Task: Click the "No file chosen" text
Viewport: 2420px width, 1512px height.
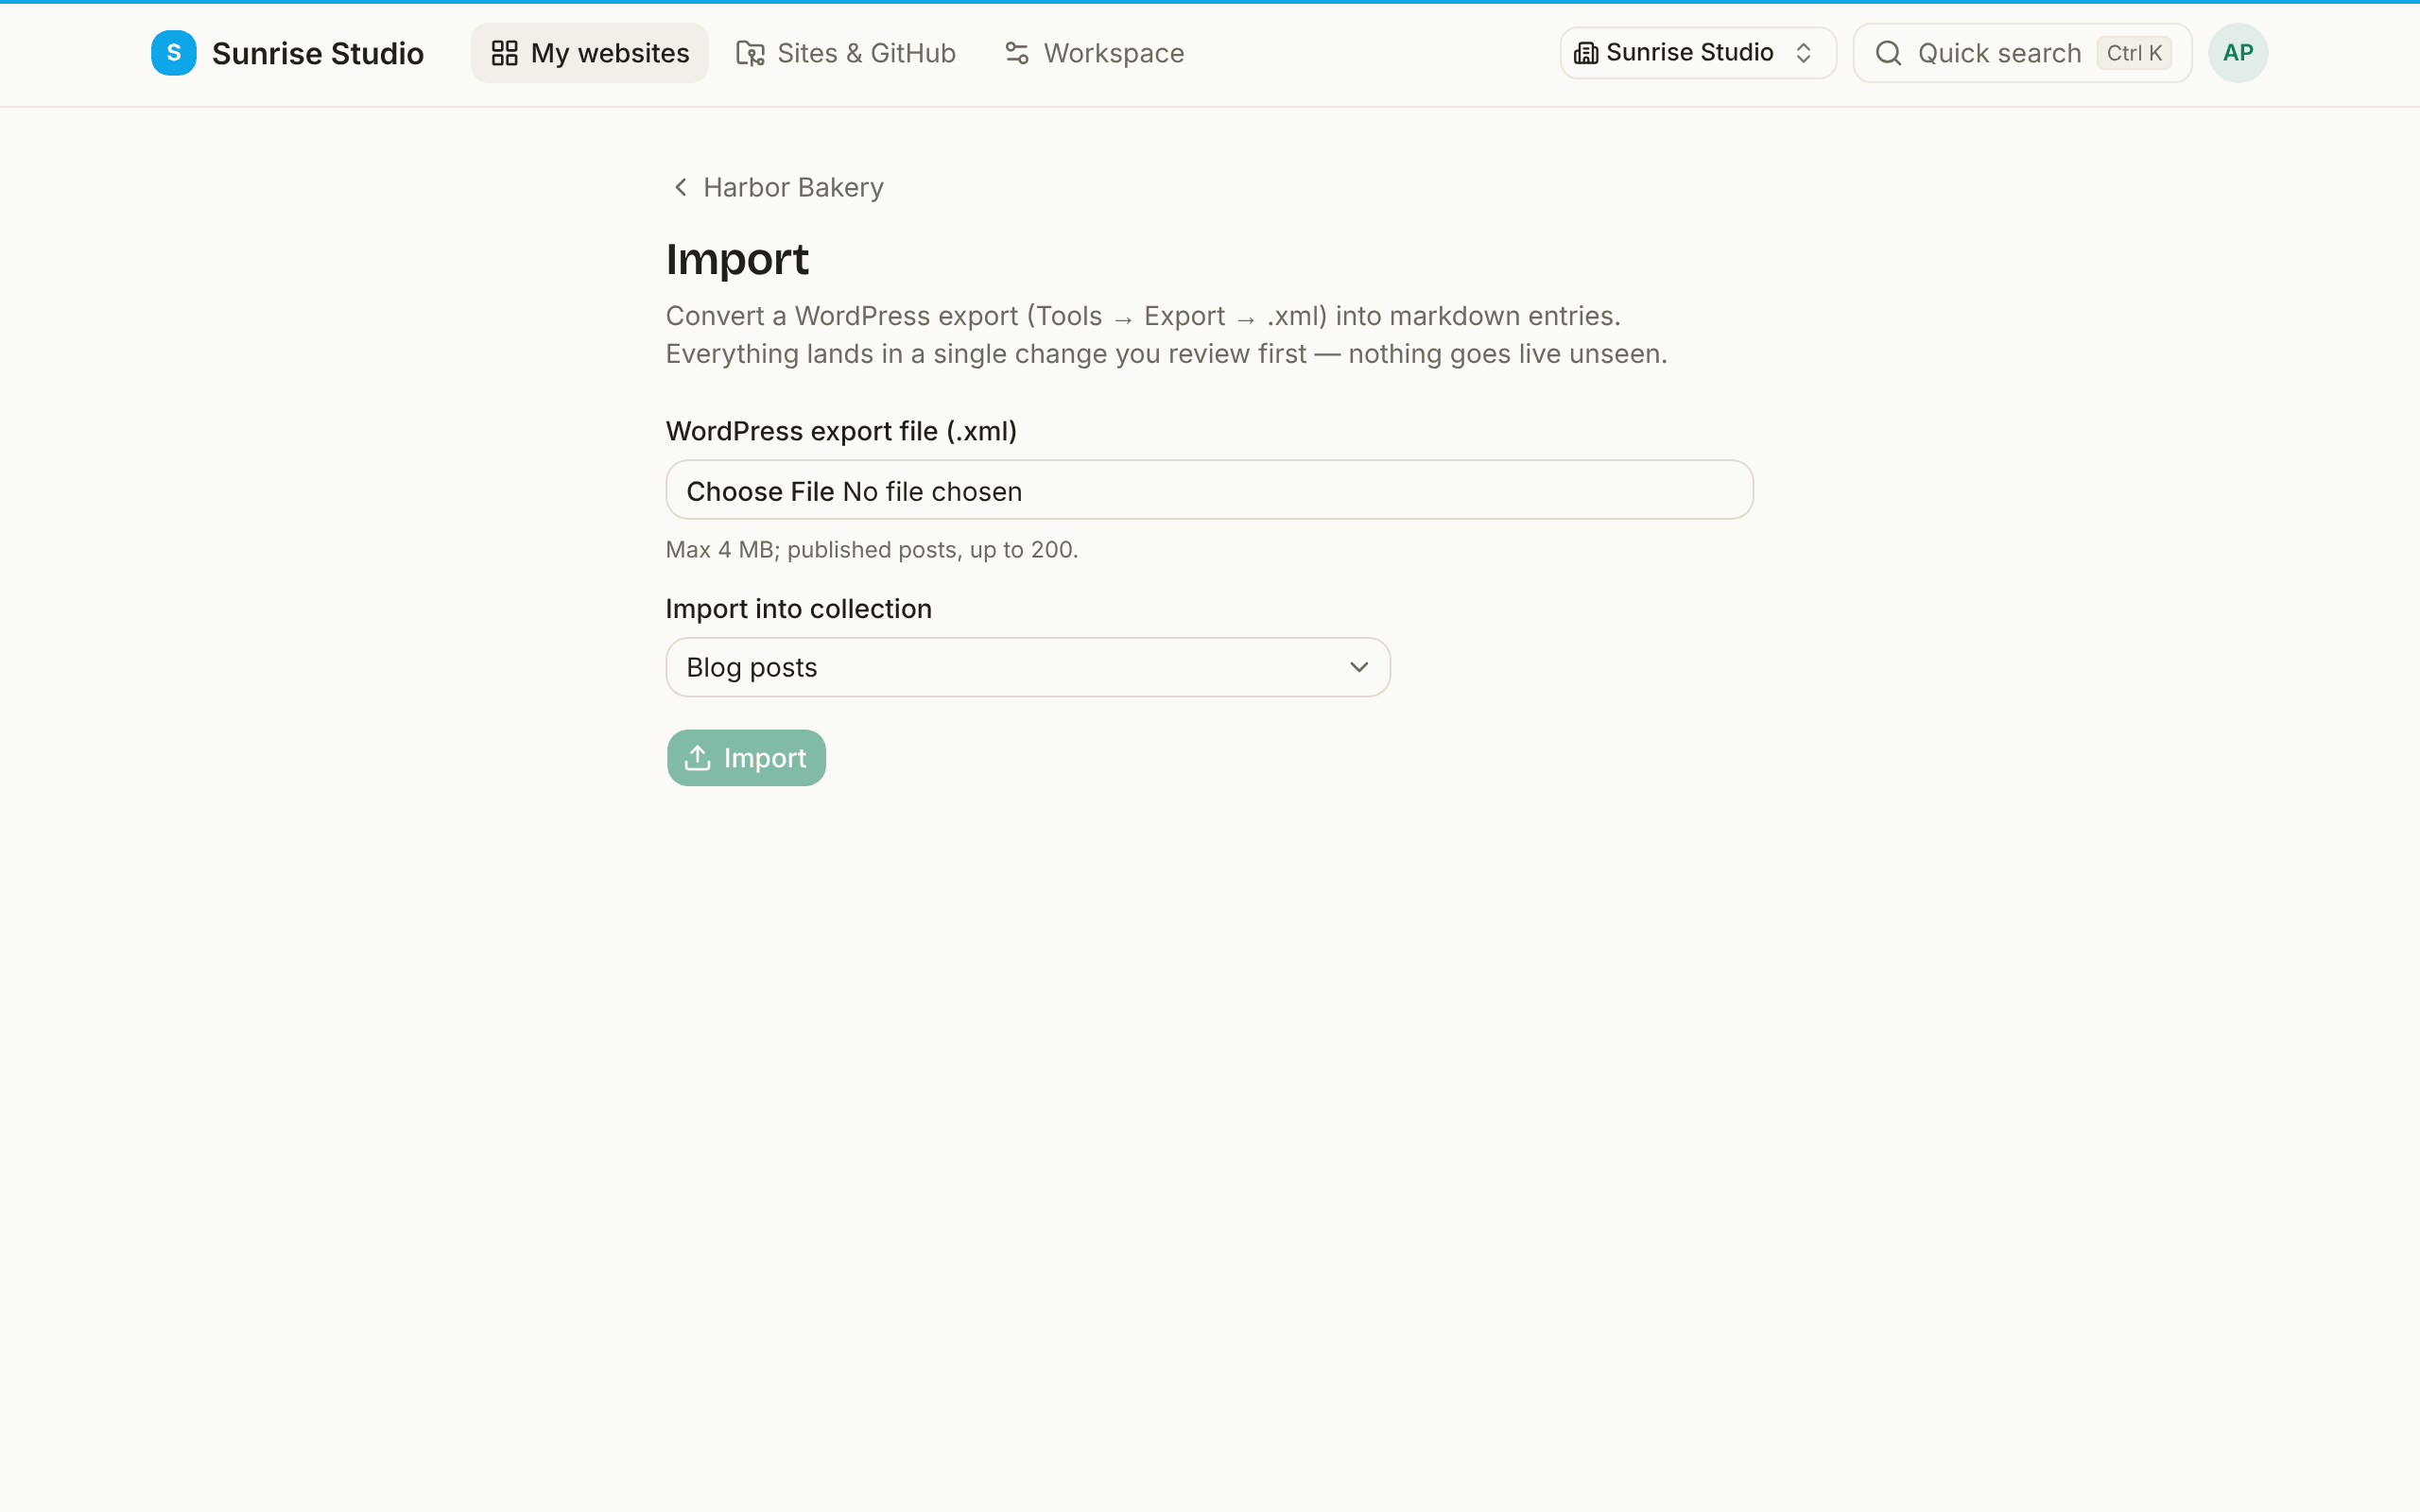Action: click(x=932, y=491)
